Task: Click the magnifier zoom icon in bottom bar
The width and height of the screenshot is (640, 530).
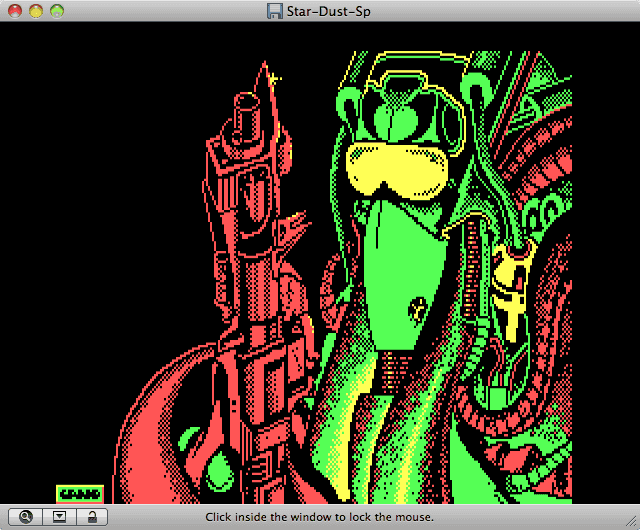Action: [x=26, y=517]
